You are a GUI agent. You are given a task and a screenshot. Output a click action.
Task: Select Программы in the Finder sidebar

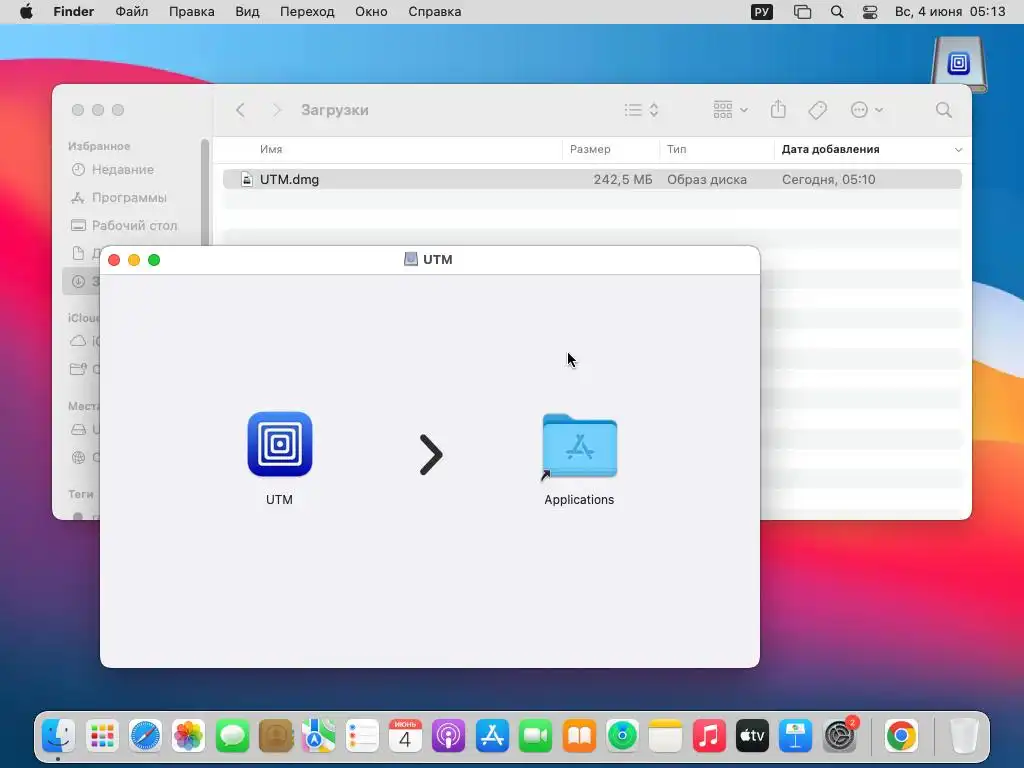pyautogui.click(x=129, y=197)
